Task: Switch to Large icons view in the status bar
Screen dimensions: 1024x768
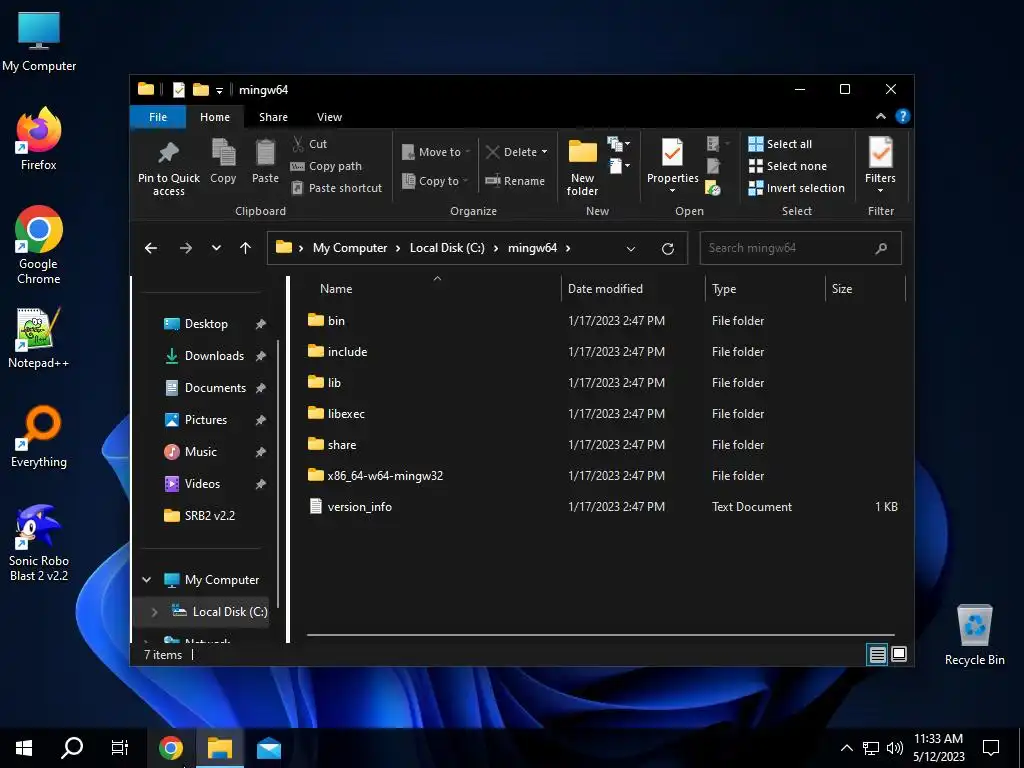Action: 899,654
